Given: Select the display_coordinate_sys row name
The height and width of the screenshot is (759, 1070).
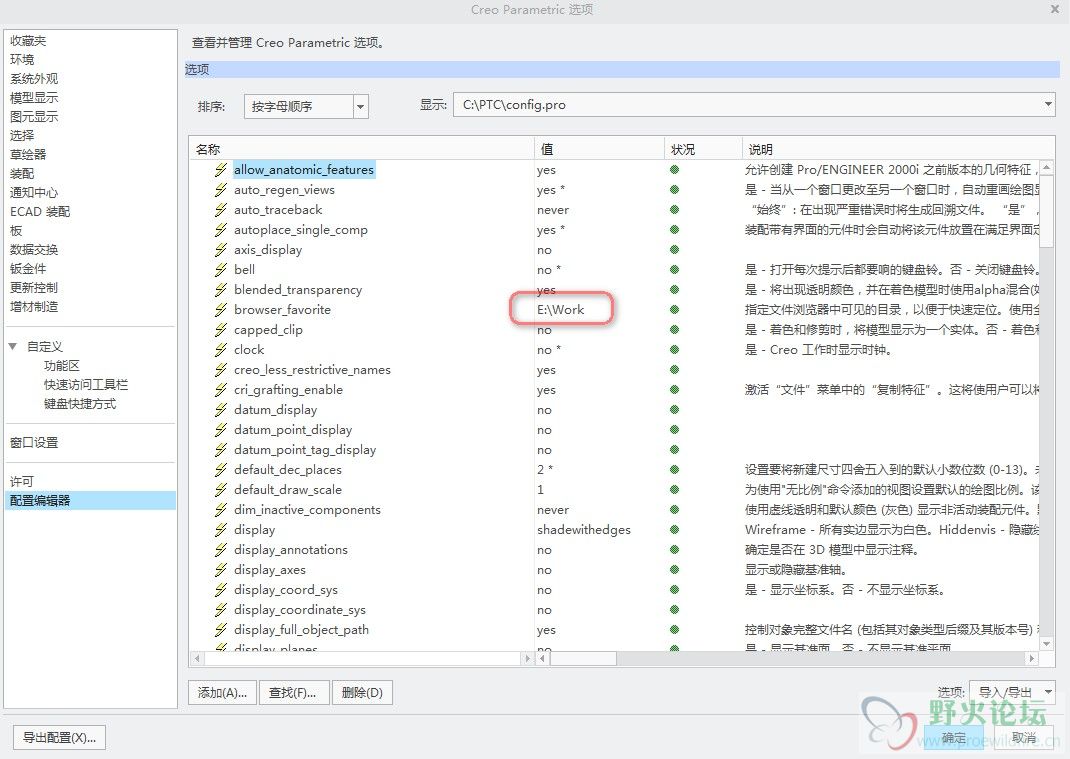Looking at the screenshot, I should coord(300,610).
